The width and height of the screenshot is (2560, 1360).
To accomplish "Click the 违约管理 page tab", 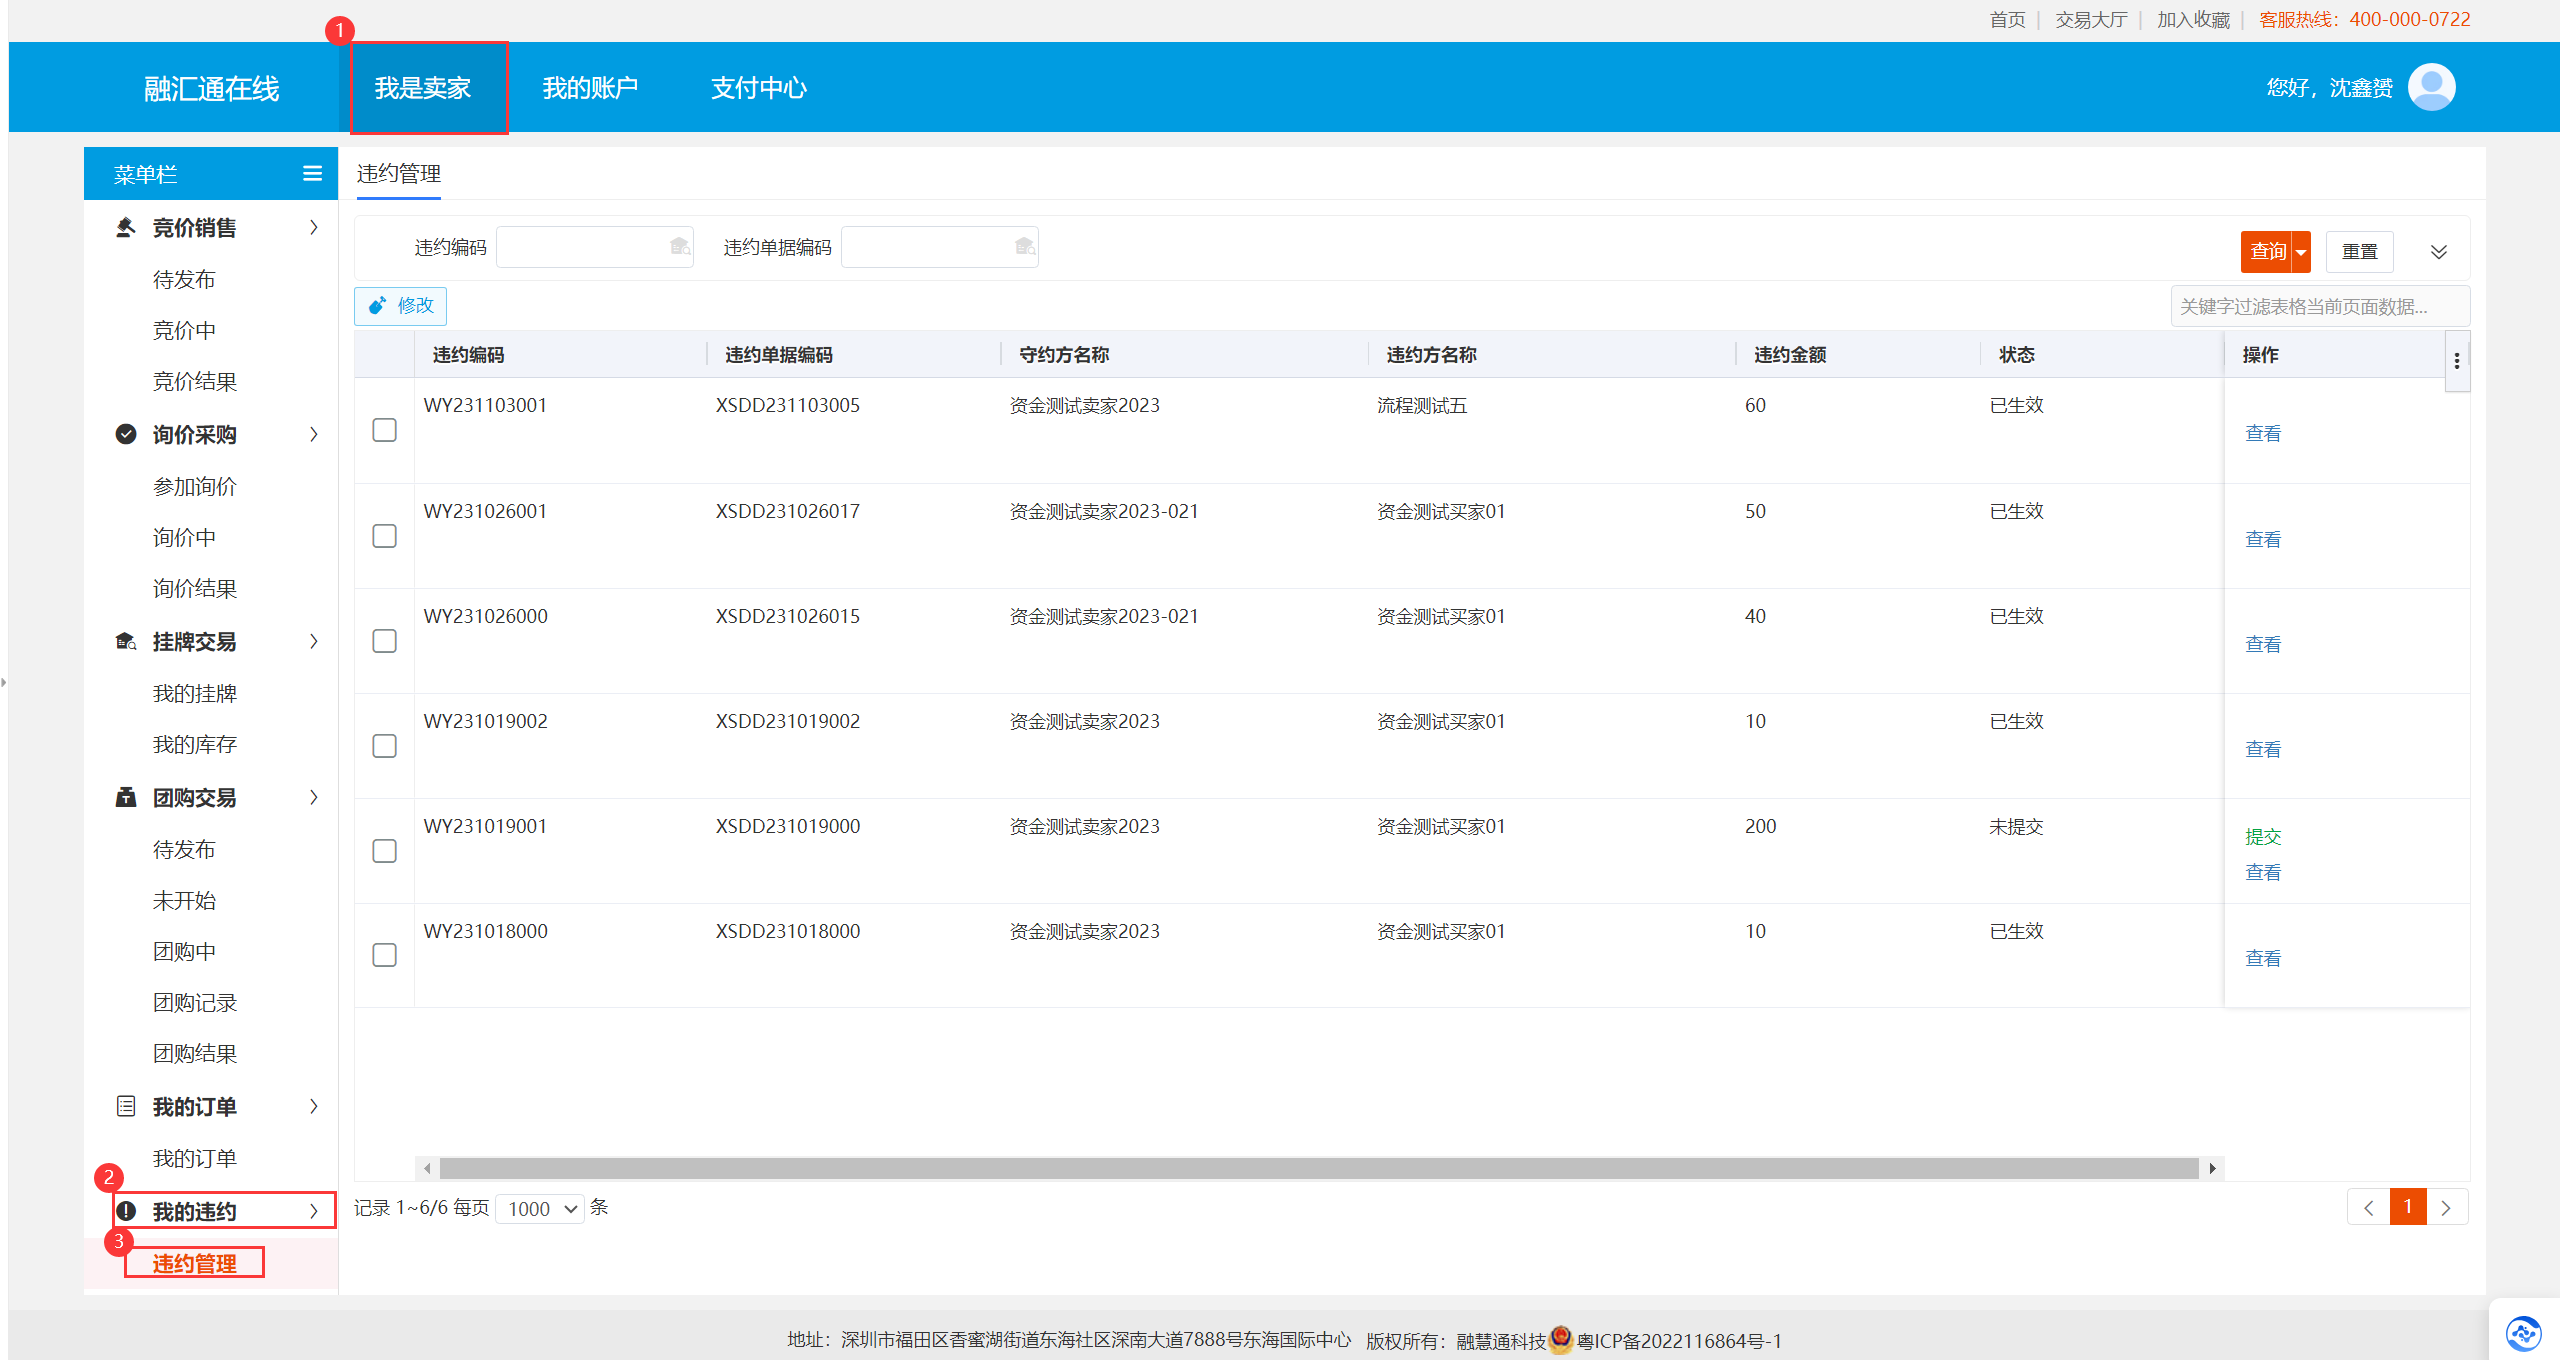I will 399,174.
